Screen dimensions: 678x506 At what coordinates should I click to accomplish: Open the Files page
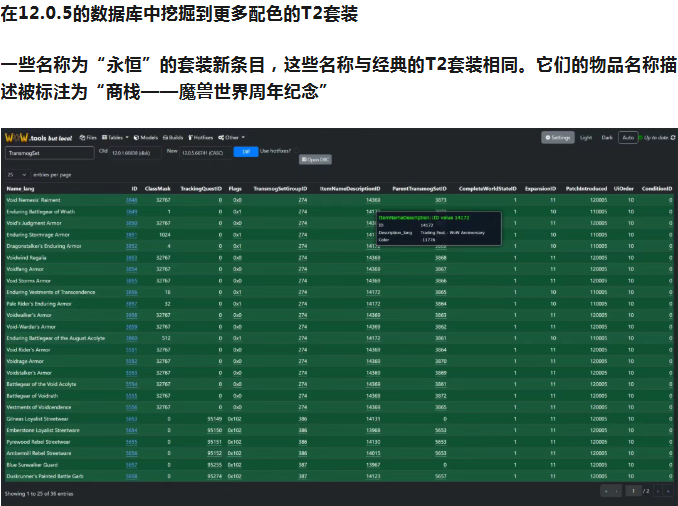(89, 137)
